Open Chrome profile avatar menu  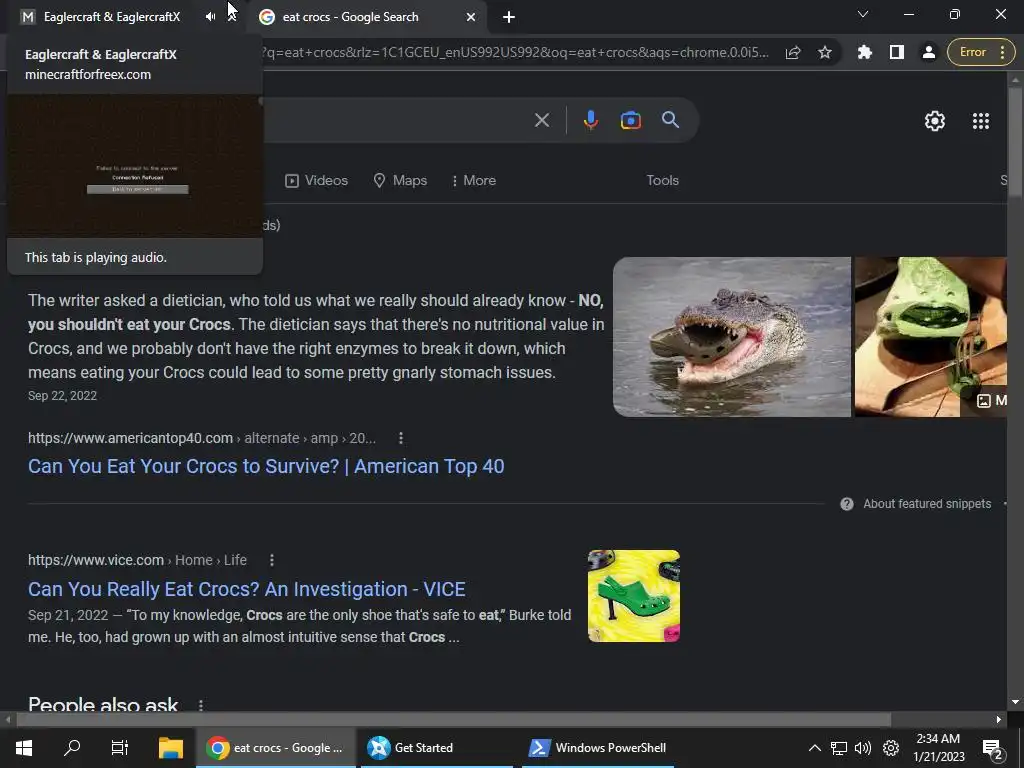[x=929, y=52]
